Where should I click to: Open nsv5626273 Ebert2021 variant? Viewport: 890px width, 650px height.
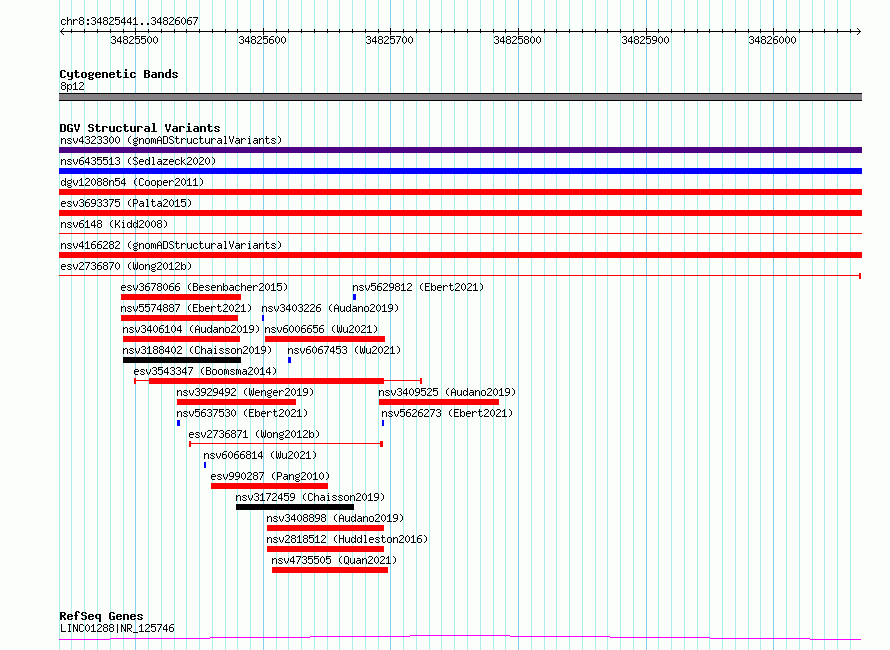pyautogui.click(x=447, y=413)
